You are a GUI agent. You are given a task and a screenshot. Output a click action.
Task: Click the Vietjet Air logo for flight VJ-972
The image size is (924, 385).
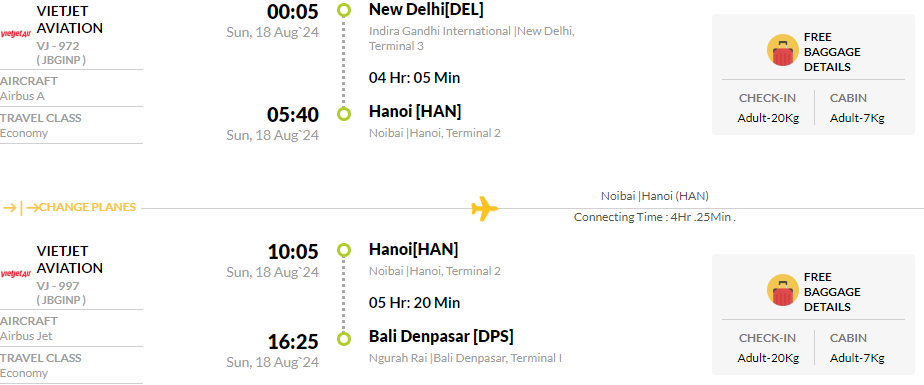(x=16, y=34)
